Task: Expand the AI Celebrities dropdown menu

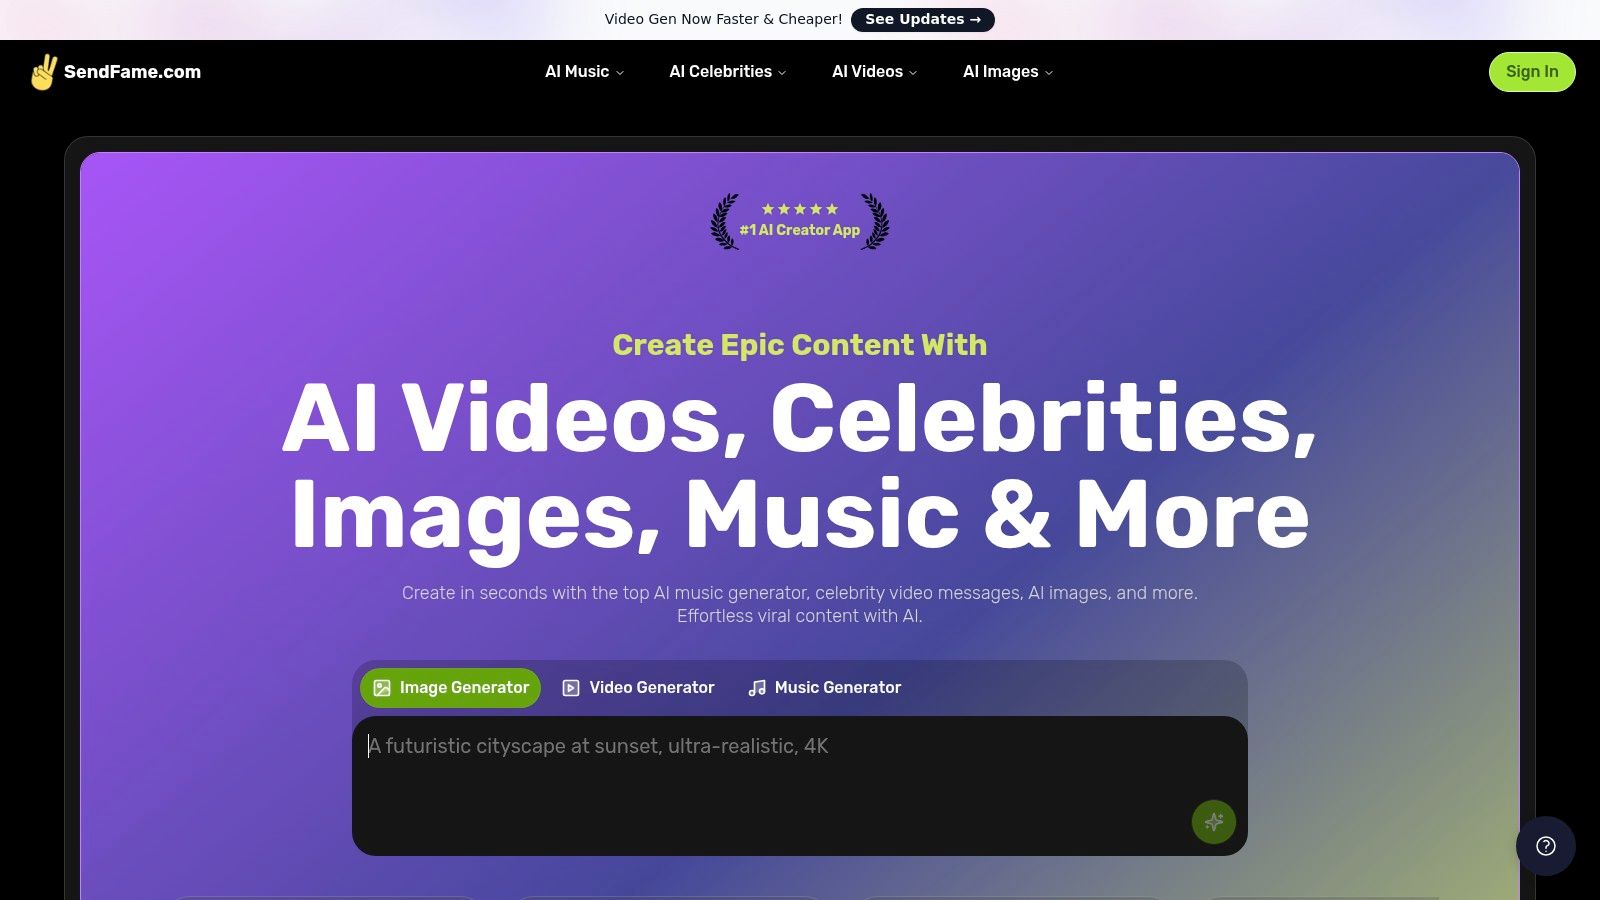Action: pos(728,72)
